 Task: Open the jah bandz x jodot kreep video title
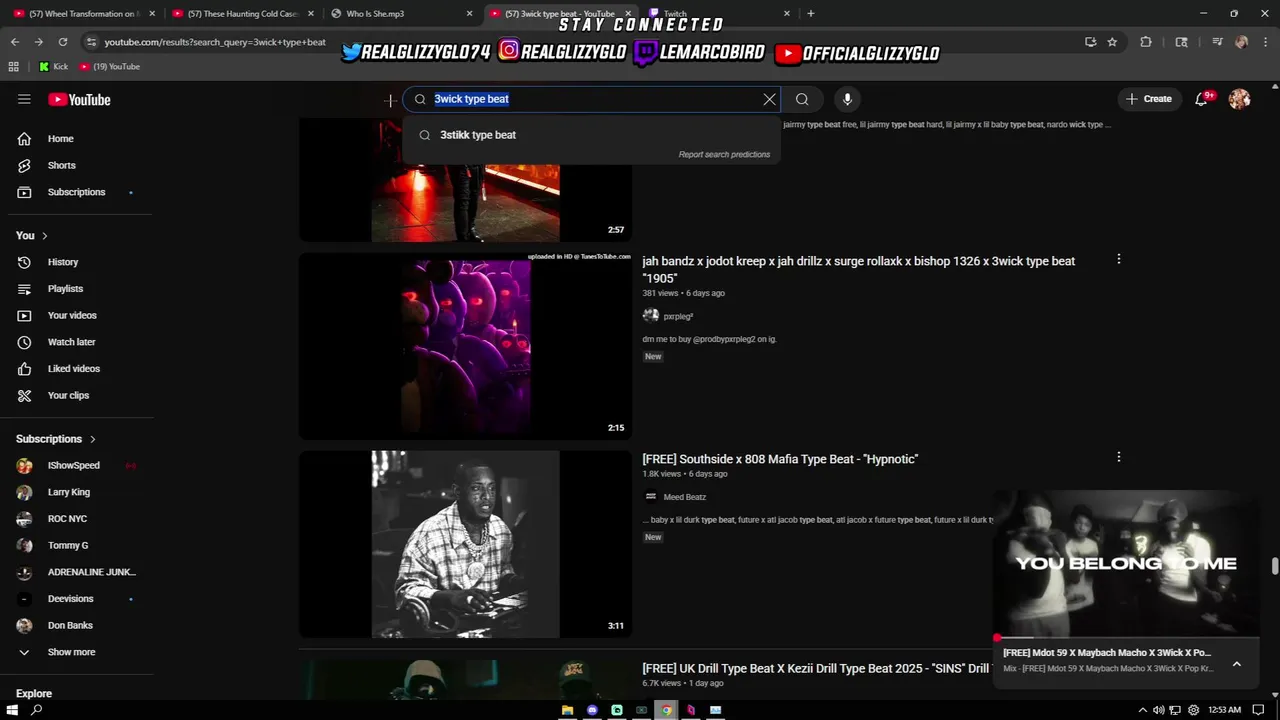click(858, 269)
